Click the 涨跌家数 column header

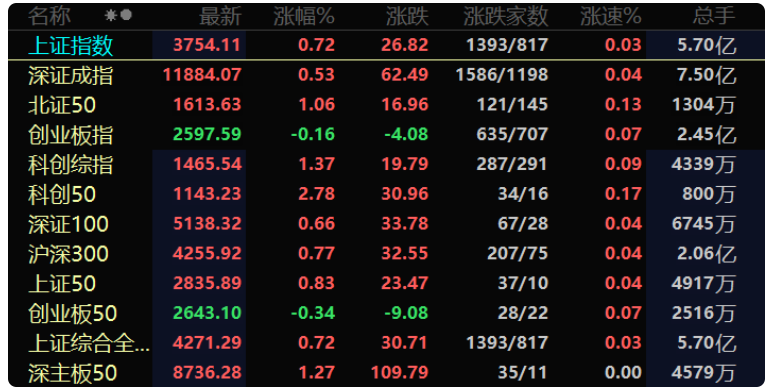(x=506, y=17)
